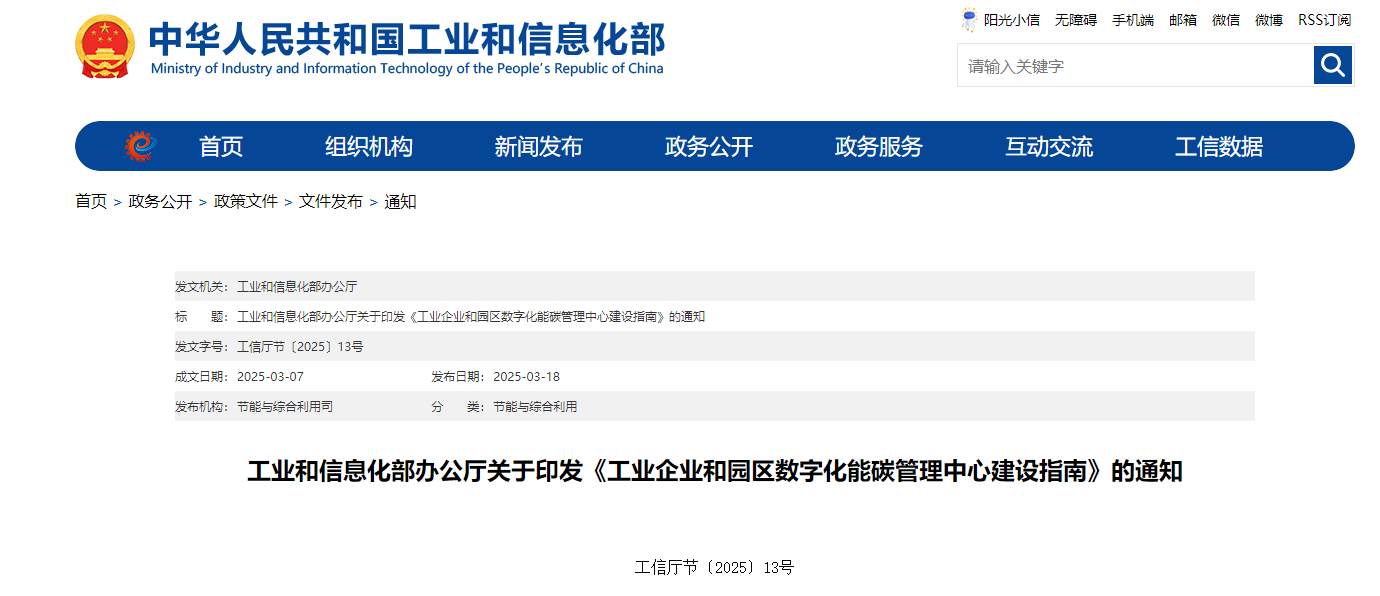This screenshot has width=1380, height=596.
Task: Click the 中华人民共和国工业和信息化部 site title
Action: pos(407,38)
